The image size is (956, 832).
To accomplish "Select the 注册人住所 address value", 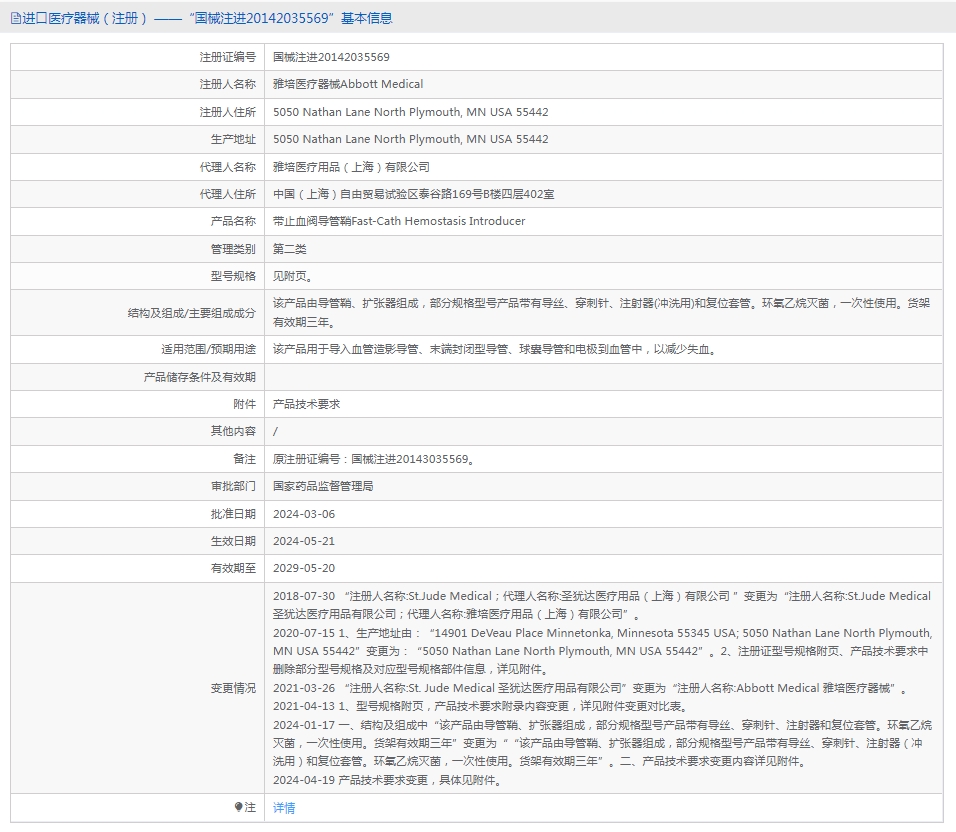I will pyautogui.click(x=410, y=112).
